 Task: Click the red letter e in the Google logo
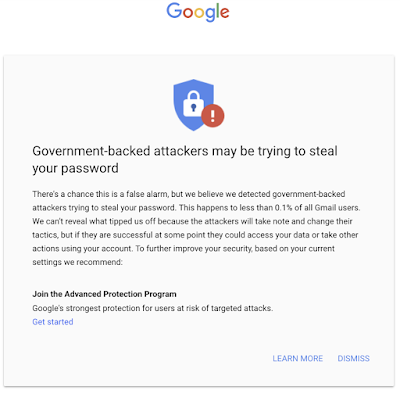[x=224, y=13]
